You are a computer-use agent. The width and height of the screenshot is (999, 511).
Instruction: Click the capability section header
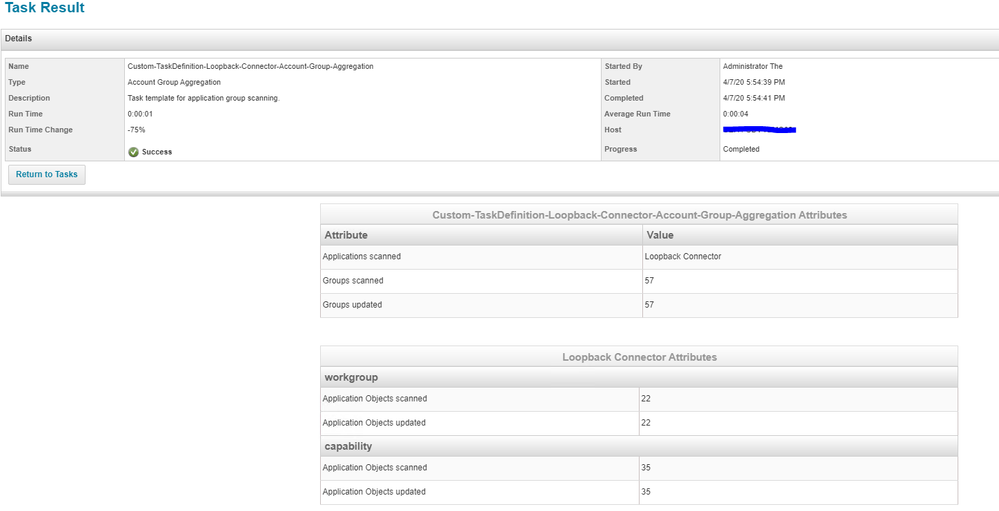[x=348, y=446]
